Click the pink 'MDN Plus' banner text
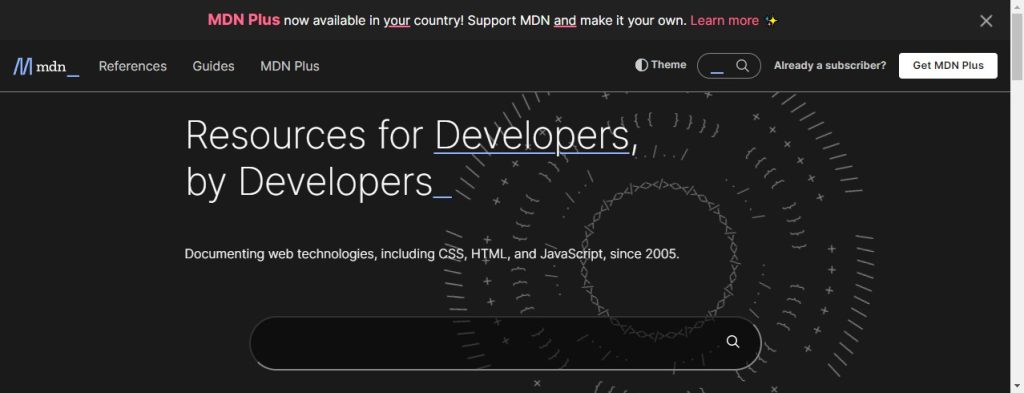 coord(244,20)
